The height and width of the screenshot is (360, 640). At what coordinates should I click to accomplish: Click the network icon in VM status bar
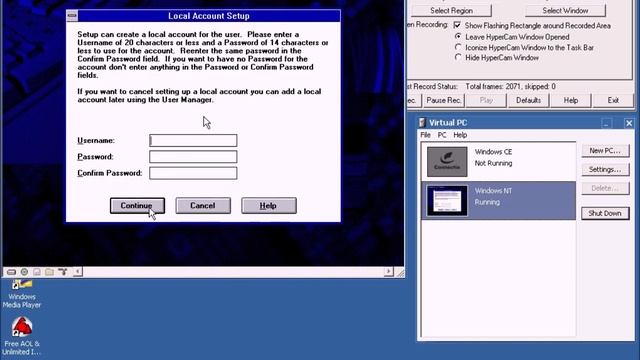(62, 272)
